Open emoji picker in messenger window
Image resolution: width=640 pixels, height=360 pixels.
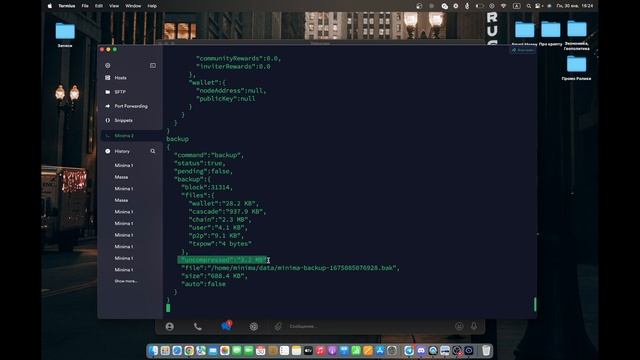[459, 326]
